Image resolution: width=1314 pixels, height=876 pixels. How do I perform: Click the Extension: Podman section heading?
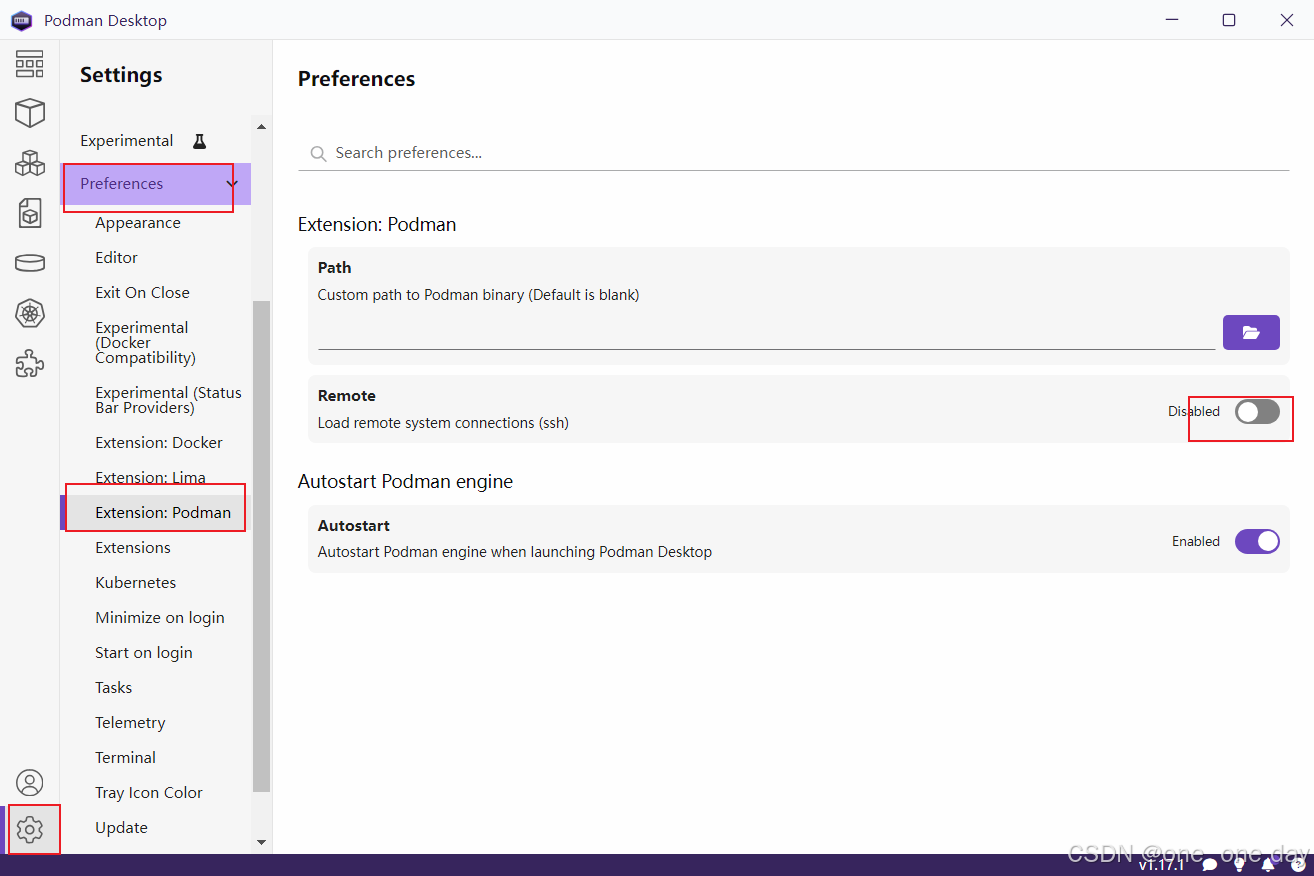pos(377,225)
